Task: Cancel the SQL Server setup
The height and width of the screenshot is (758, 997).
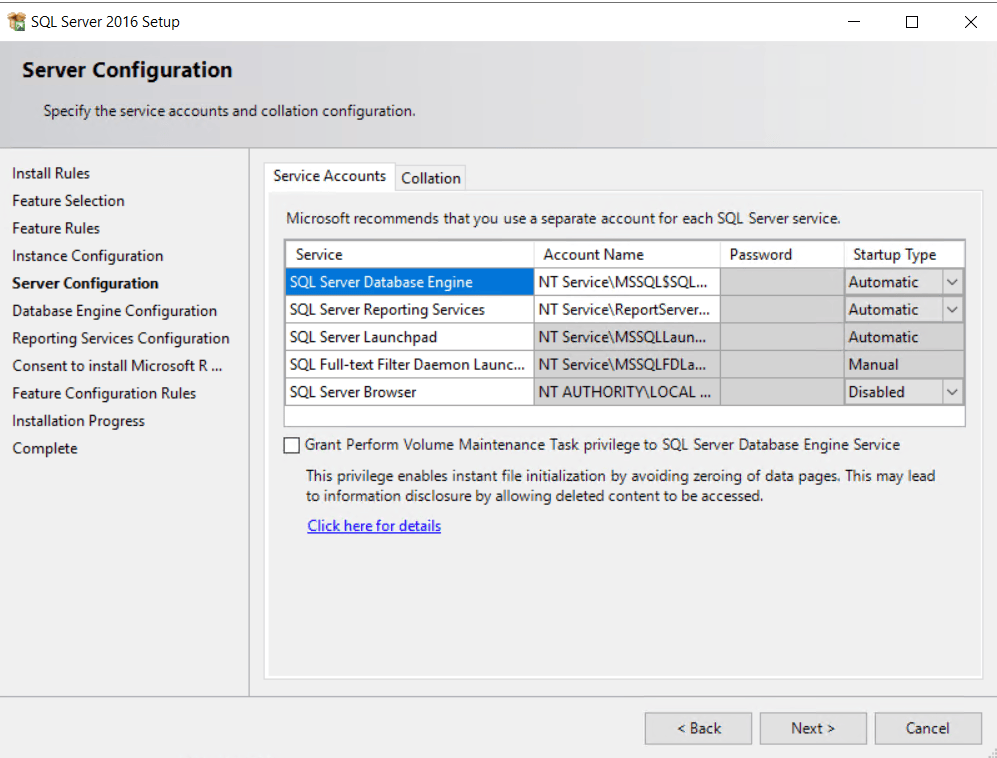Action: [927, 728]
